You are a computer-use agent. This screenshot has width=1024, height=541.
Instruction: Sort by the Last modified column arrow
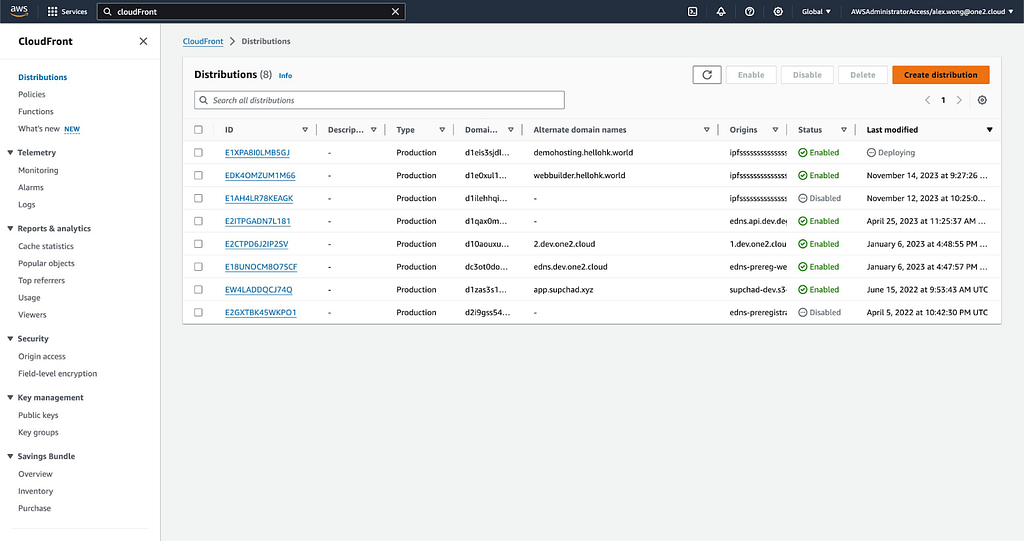(989, 130)
